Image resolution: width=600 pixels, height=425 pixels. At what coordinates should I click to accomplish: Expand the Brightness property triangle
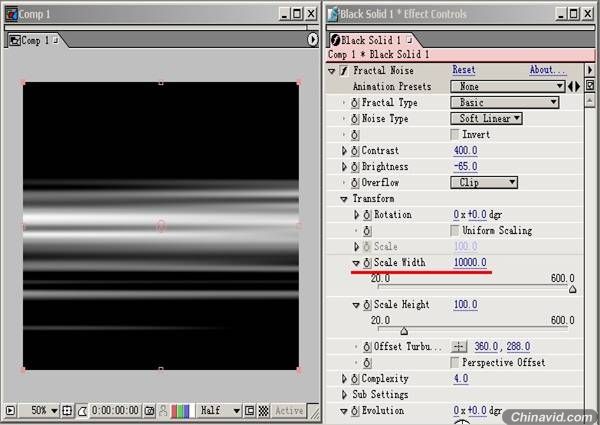pos(344,167)
